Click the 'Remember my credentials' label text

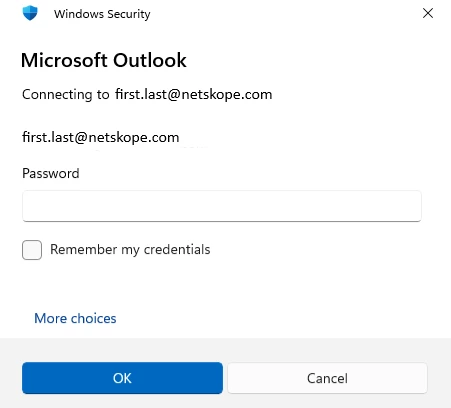pyautogui.click(x=130, y=250)
